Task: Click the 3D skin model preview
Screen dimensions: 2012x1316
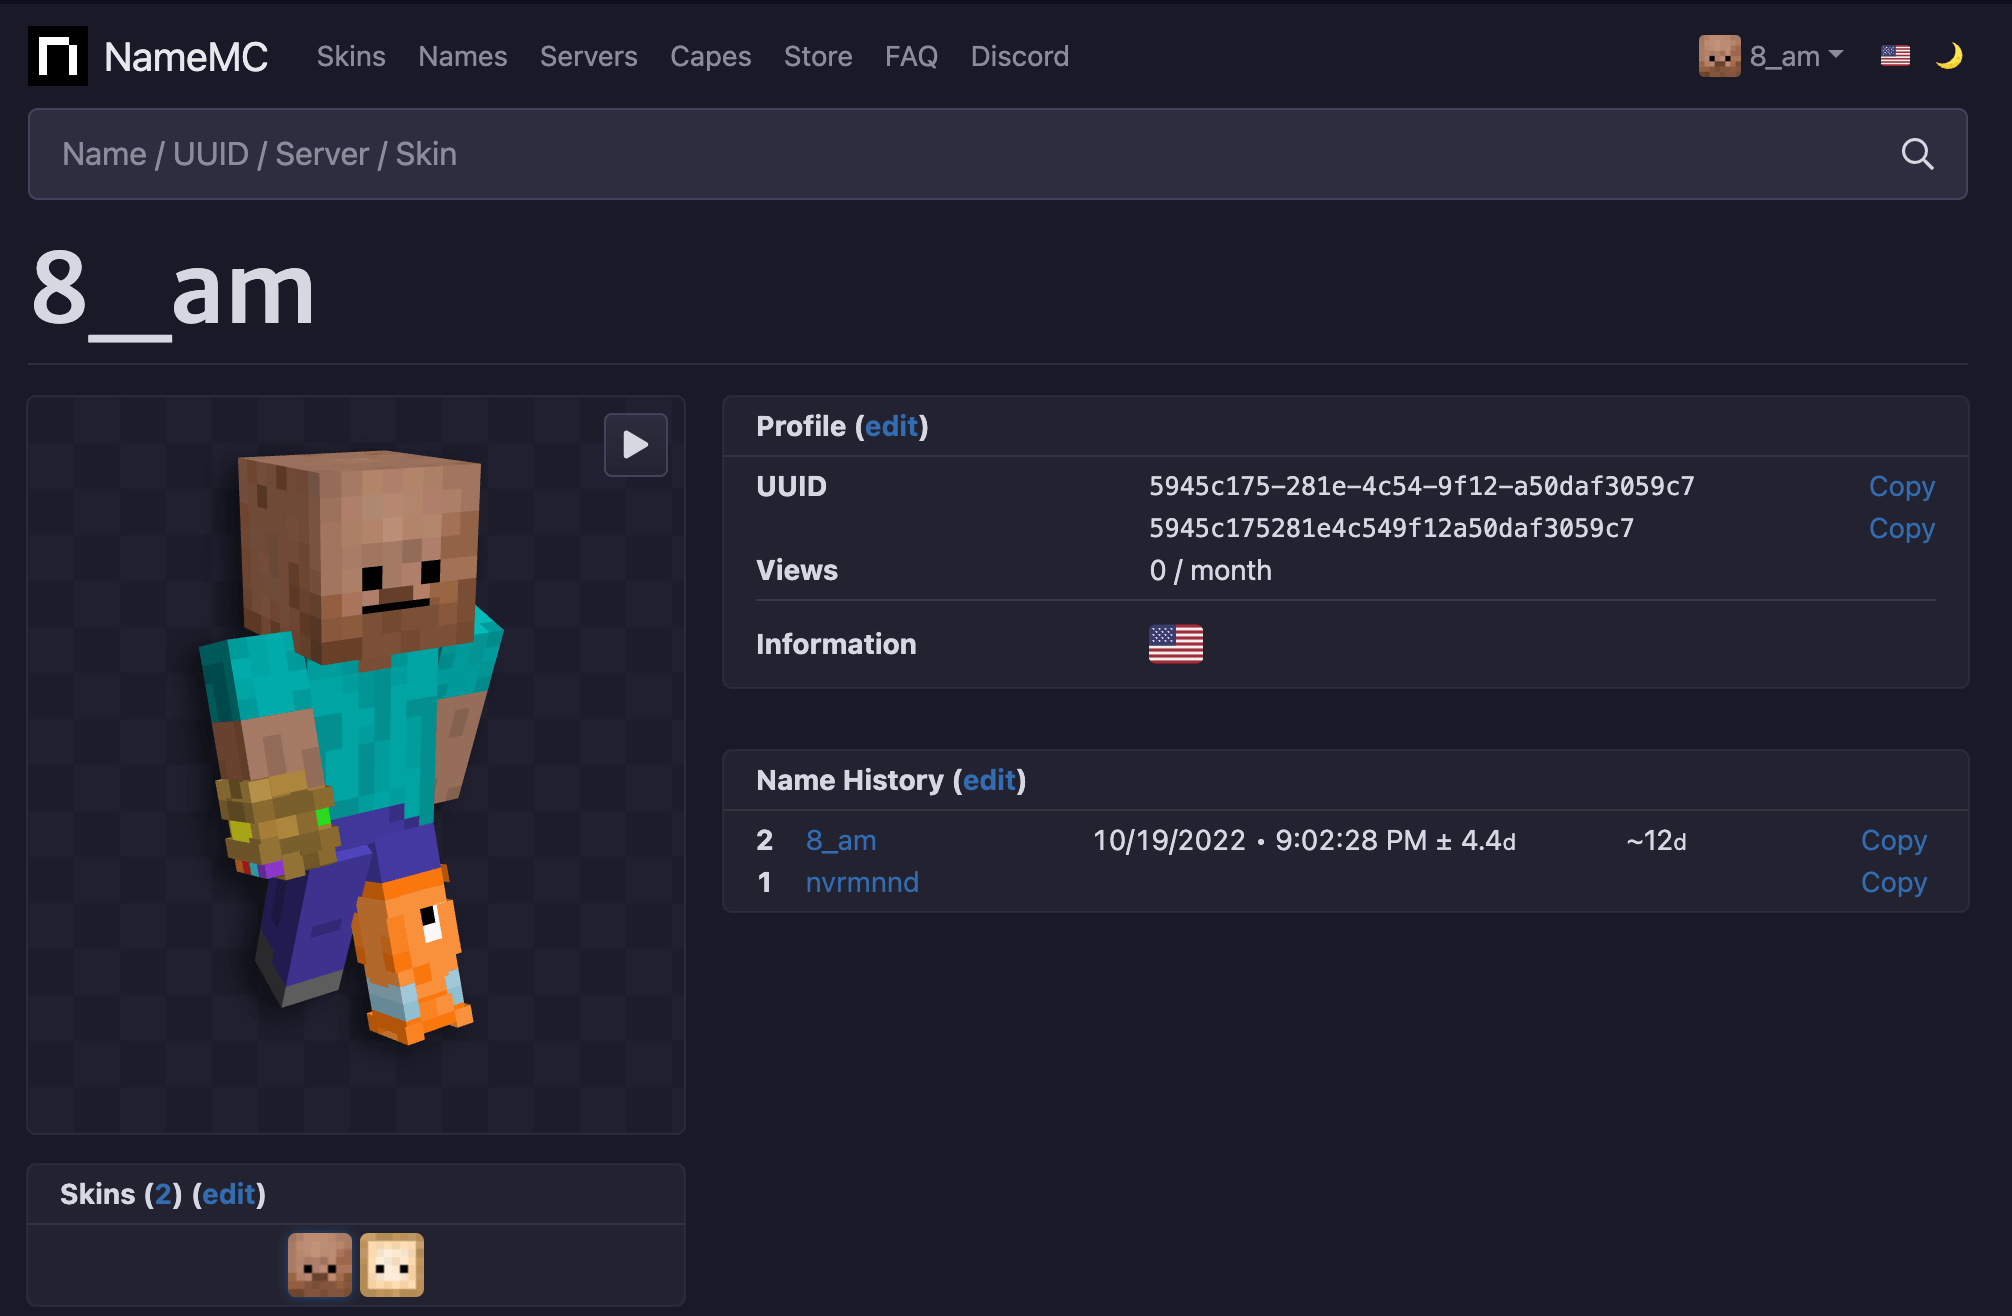Action: 356,765
